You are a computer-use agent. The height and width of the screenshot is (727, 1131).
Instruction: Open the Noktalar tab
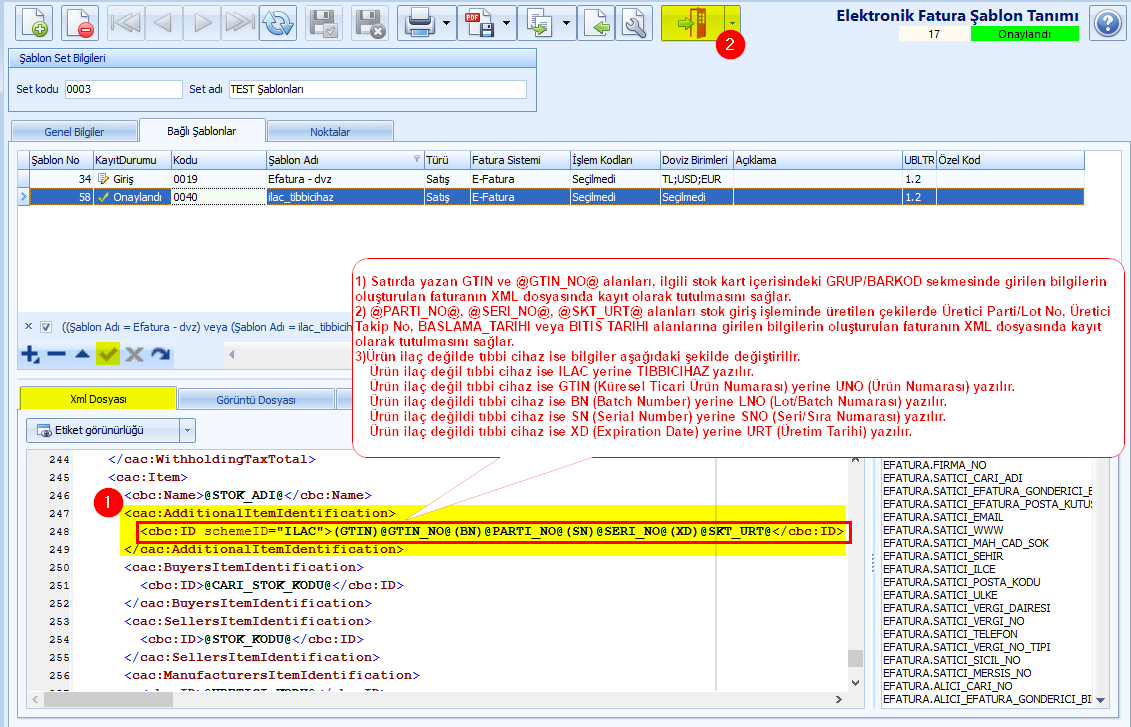pyautogui.click(x=330, y=131)
